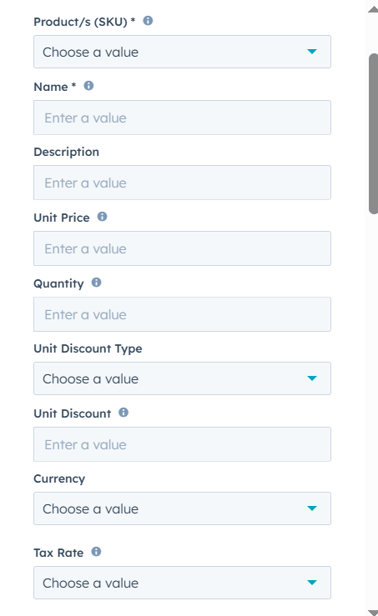Screen dimensions: 378x616
Task: Click the Quantity input field
Action: [x=182, y=314]
